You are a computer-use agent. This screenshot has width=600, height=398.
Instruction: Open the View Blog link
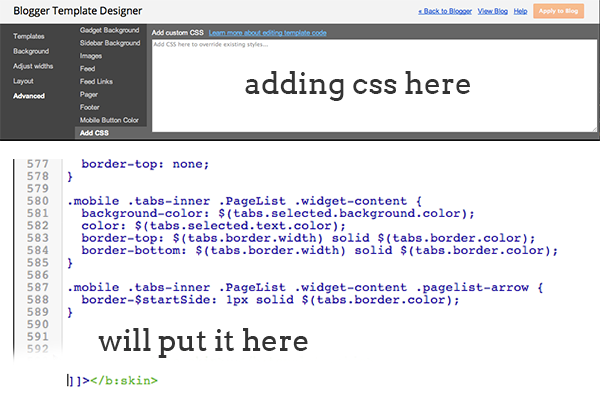492,11
